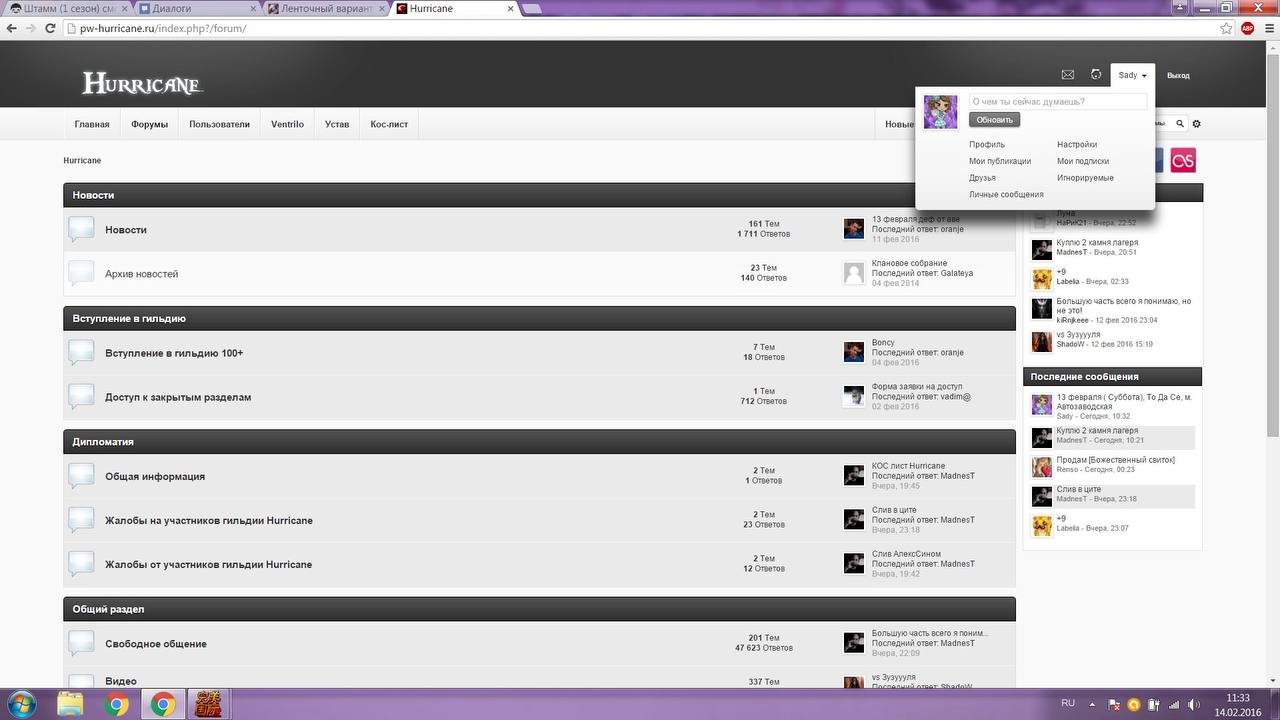1280x720 pixels.
Task: Open the advanced search gear icon
Action: (1196, 124)
